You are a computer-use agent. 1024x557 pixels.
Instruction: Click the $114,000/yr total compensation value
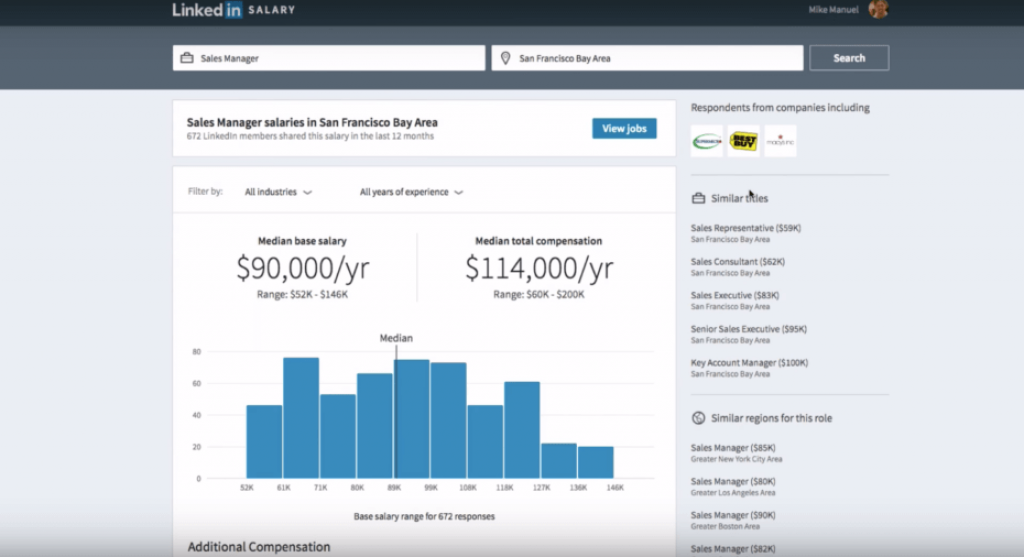539,268
